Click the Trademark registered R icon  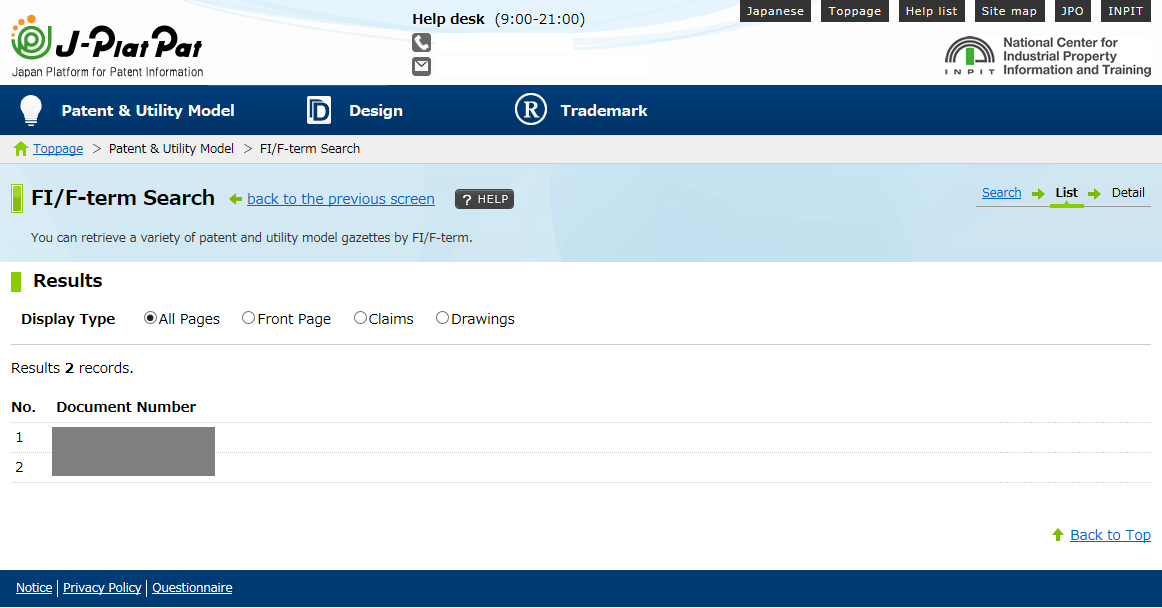[x=531, y=110]
